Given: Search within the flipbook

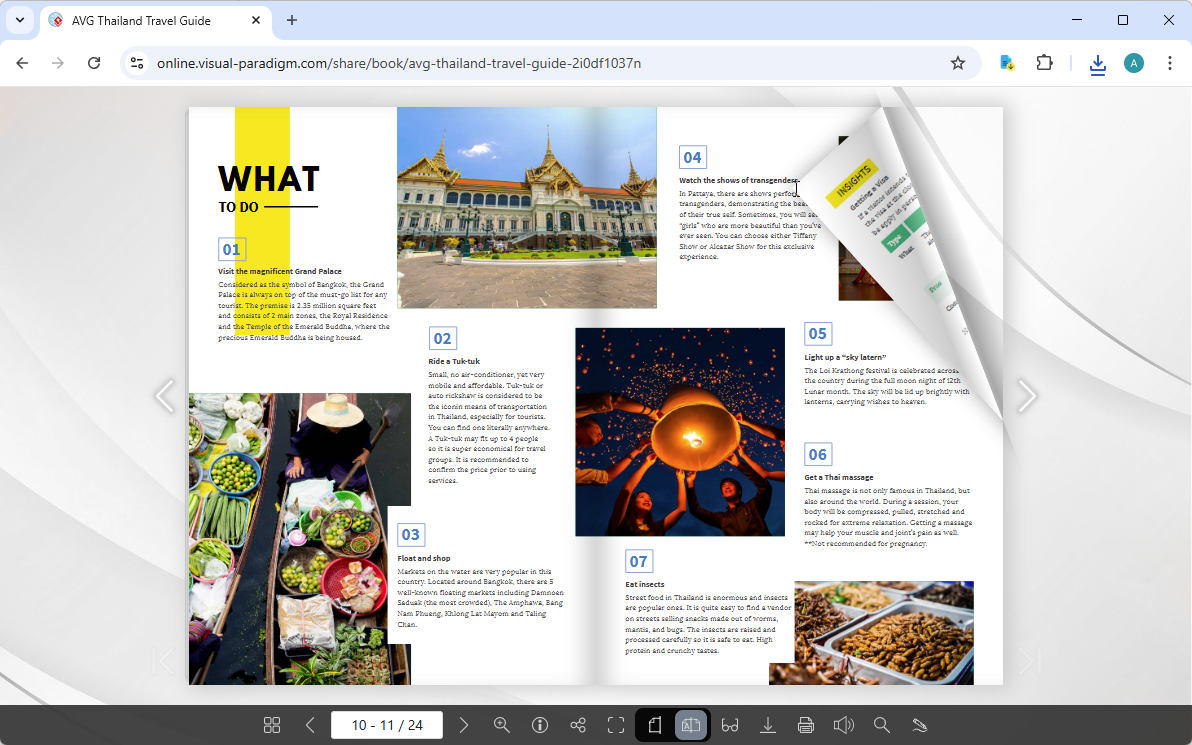Looking at the screenshot, I should point(882,724).
